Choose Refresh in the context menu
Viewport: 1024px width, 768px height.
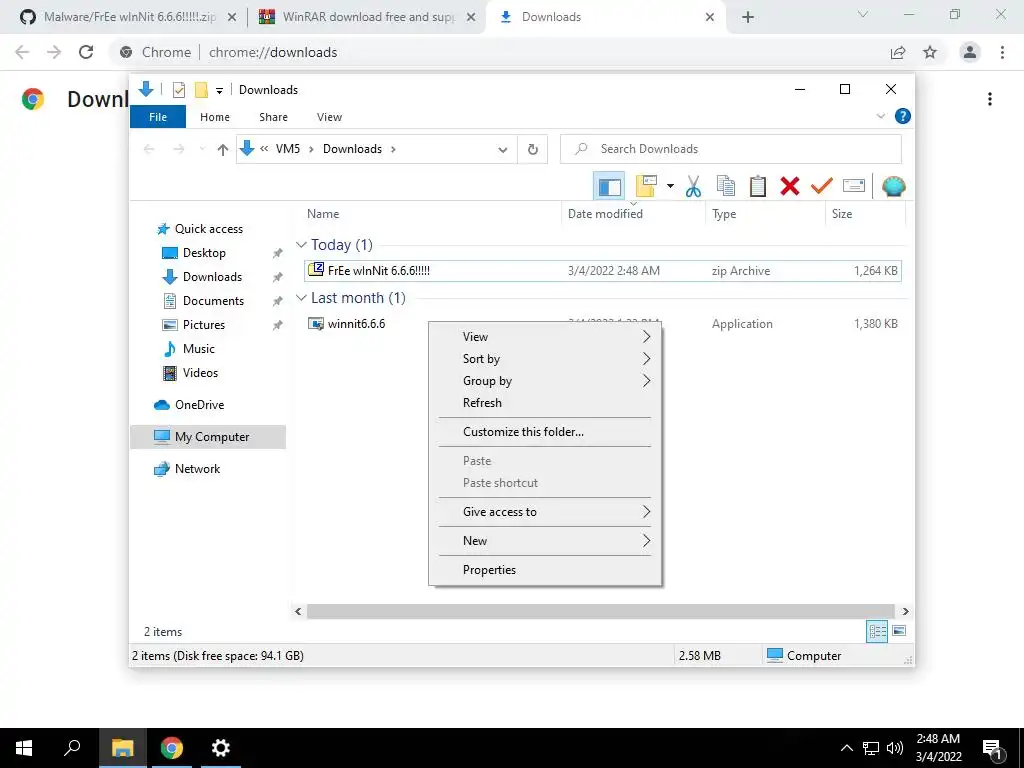[545, 403]
